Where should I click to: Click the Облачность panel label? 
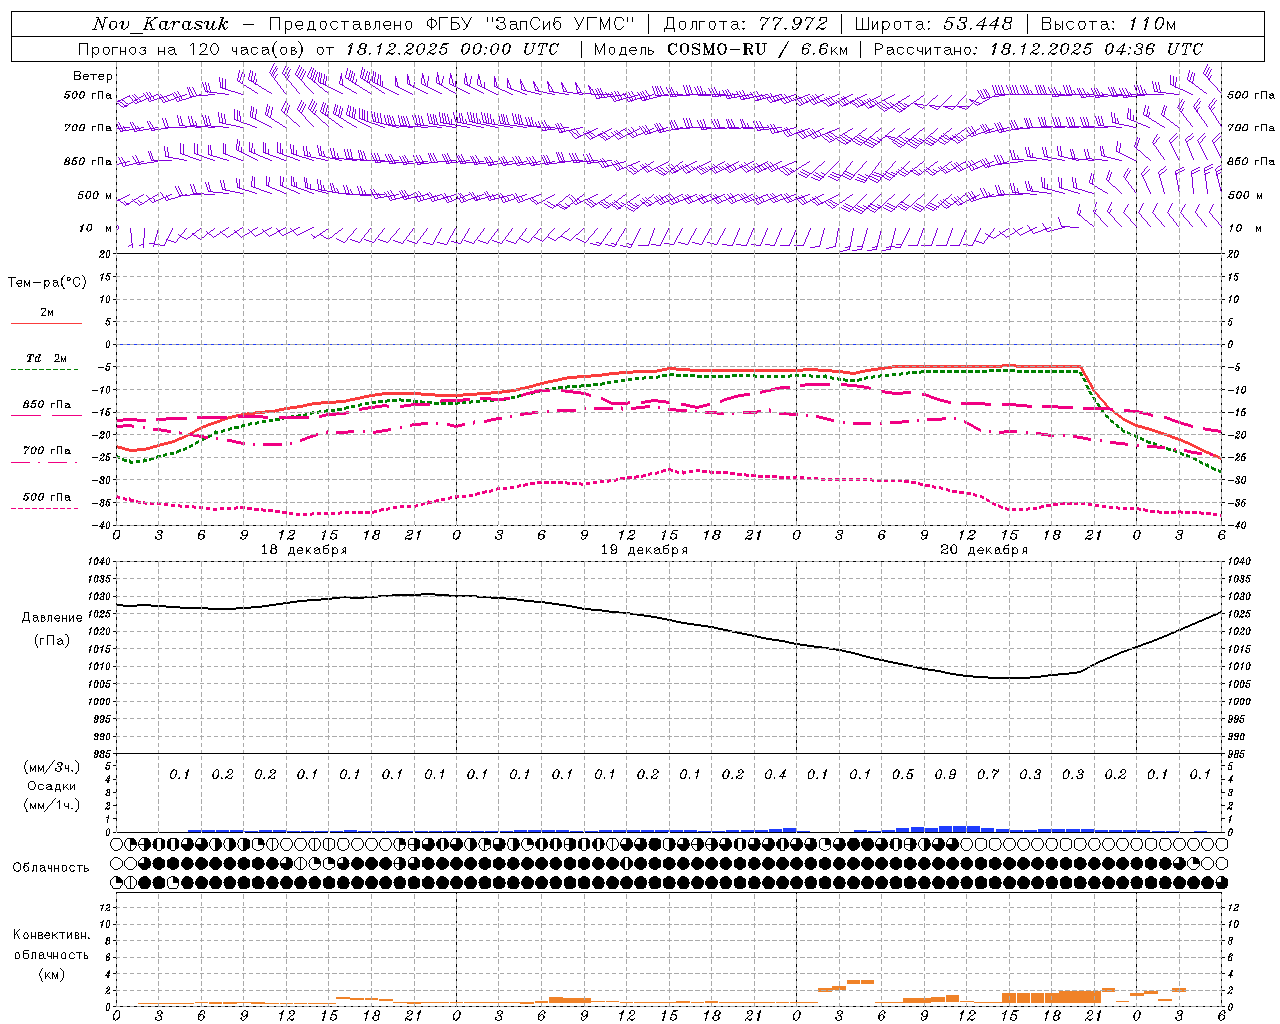(x=51, y=868)
